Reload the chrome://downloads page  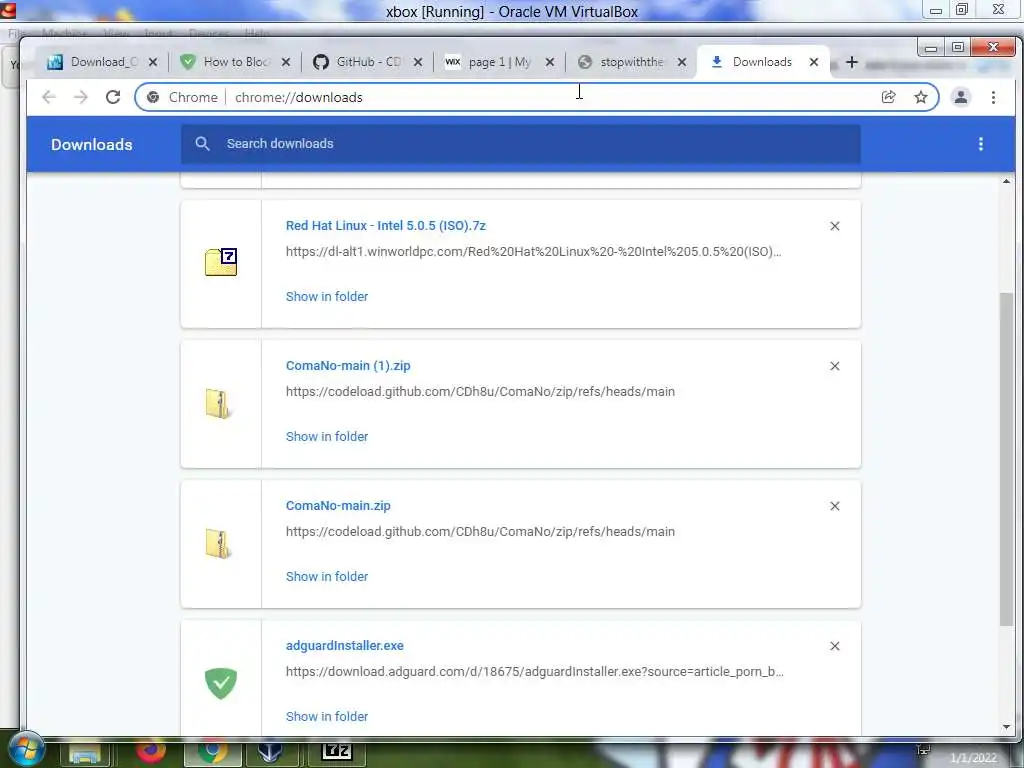click(x=113, y=97)
